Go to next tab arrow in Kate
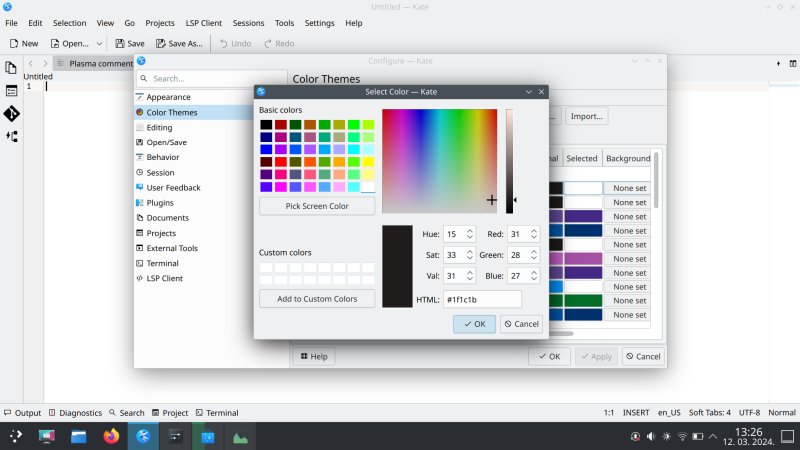Screen dimensions: 800x450 (45, 63)
